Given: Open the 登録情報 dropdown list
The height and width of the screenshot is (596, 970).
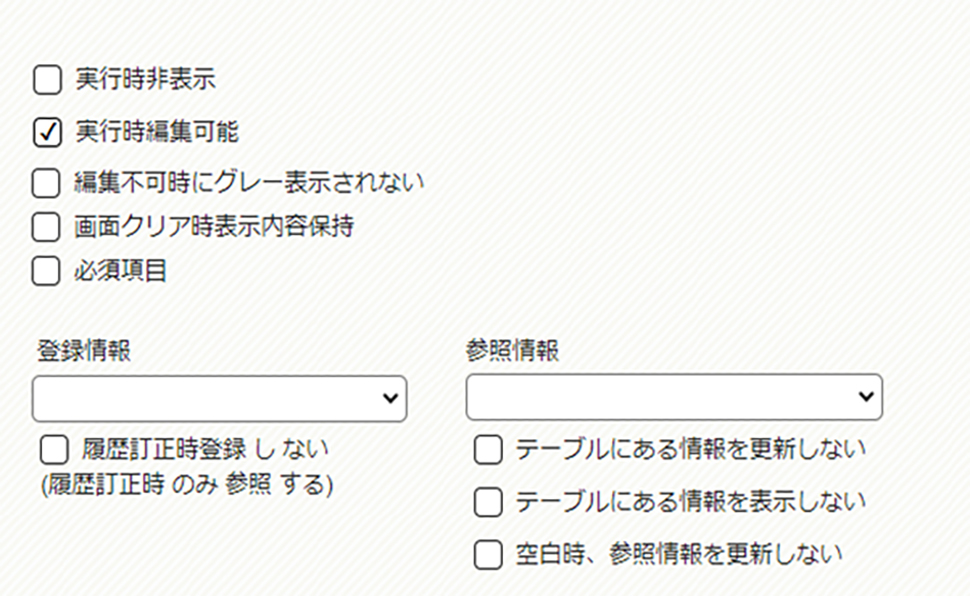Looking at the screenshot, I should point(220,399).
